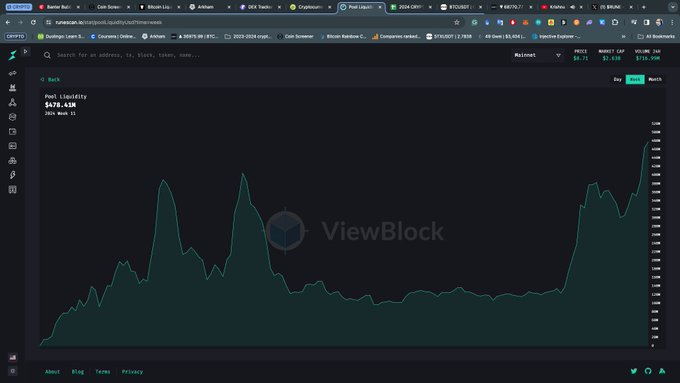
Task: Open the CRYPTO bookmark folder
Action: coord(16,36)
